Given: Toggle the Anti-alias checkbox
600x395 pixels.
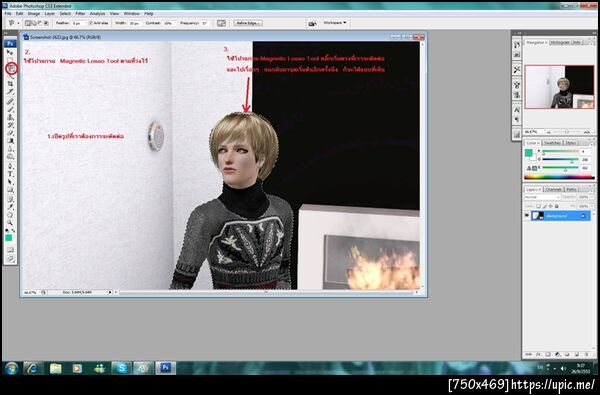Looking at the screenshot, I should click(x=91, y=23).
